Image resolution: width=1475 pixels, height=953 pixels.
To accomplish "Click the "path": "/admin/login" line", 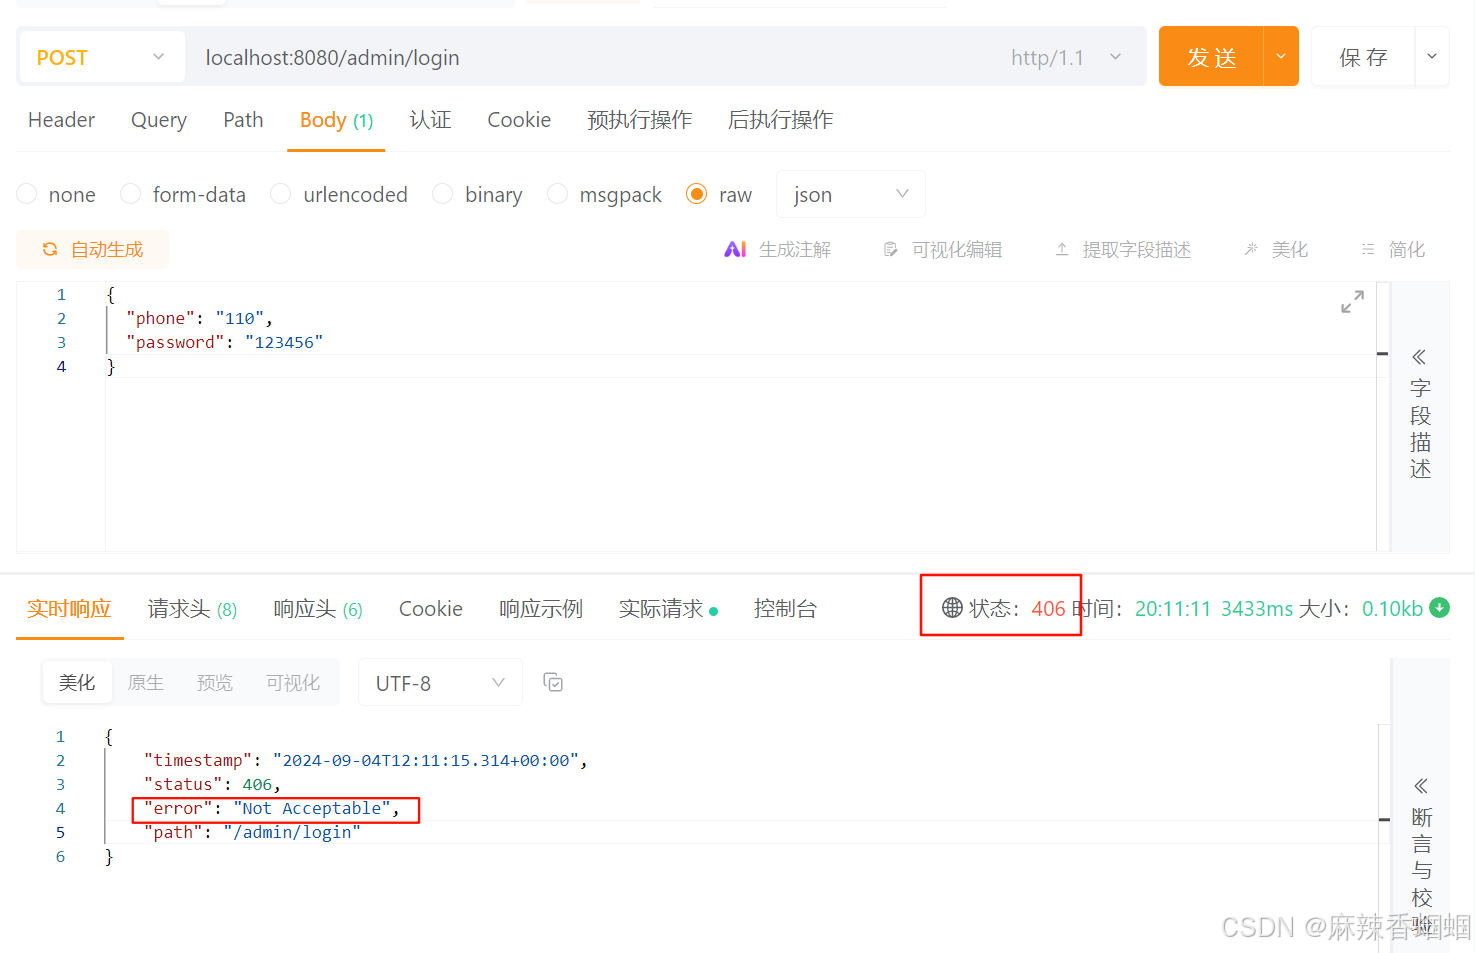I will pos(252,832).
